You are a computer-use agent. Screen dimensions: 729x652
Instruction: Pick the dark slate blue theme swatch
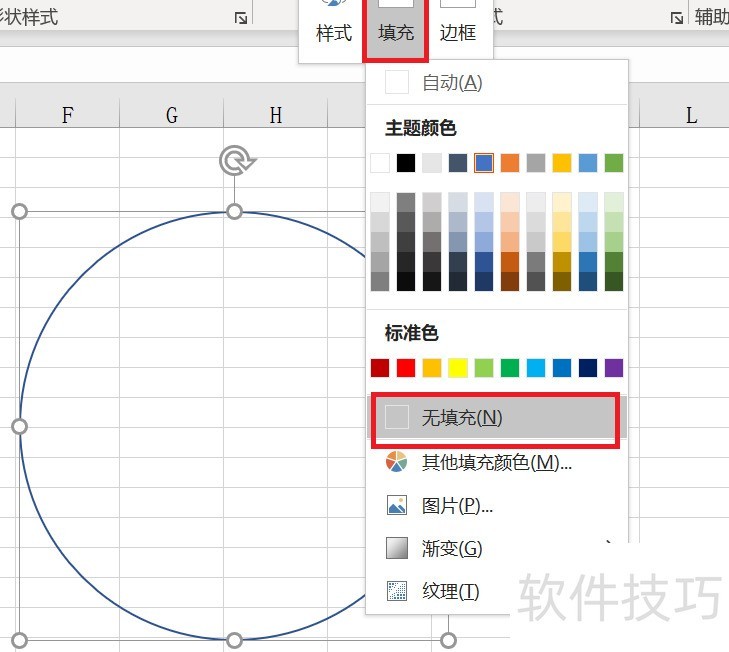click(458, 163)
